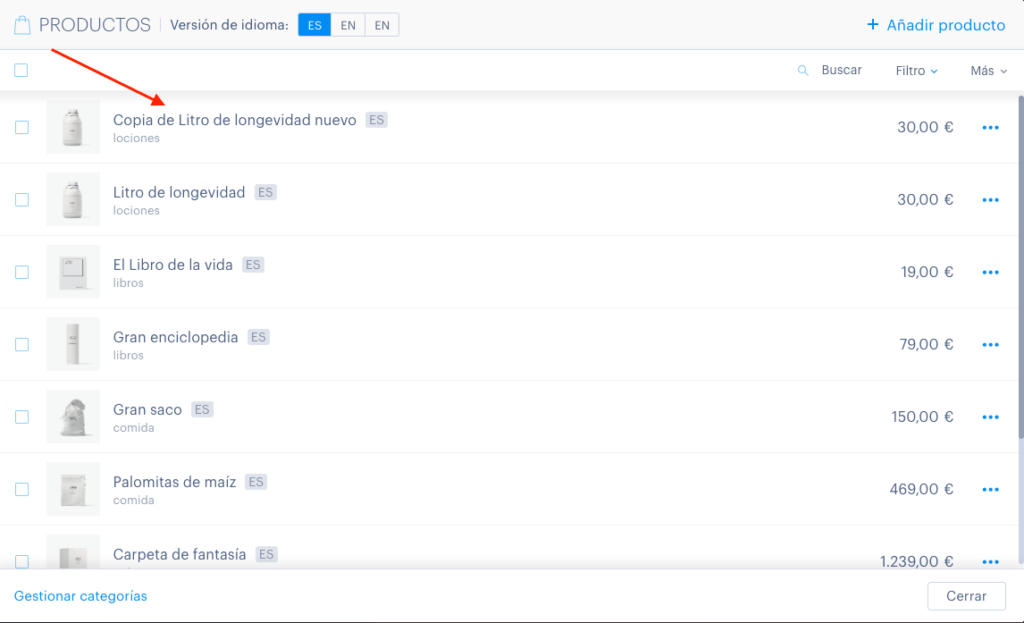Click the vertical scrollbar of product list
1024x623 pixels.
pos(1020,268)
